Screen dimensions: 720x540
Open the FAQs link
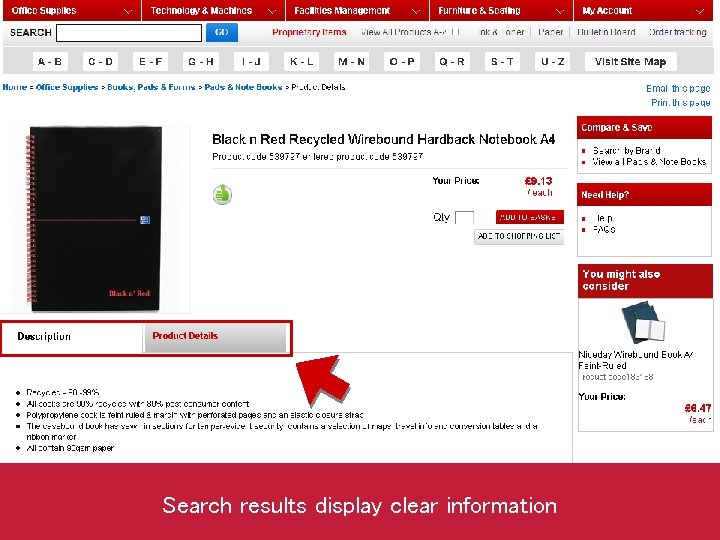click(604, 229)
